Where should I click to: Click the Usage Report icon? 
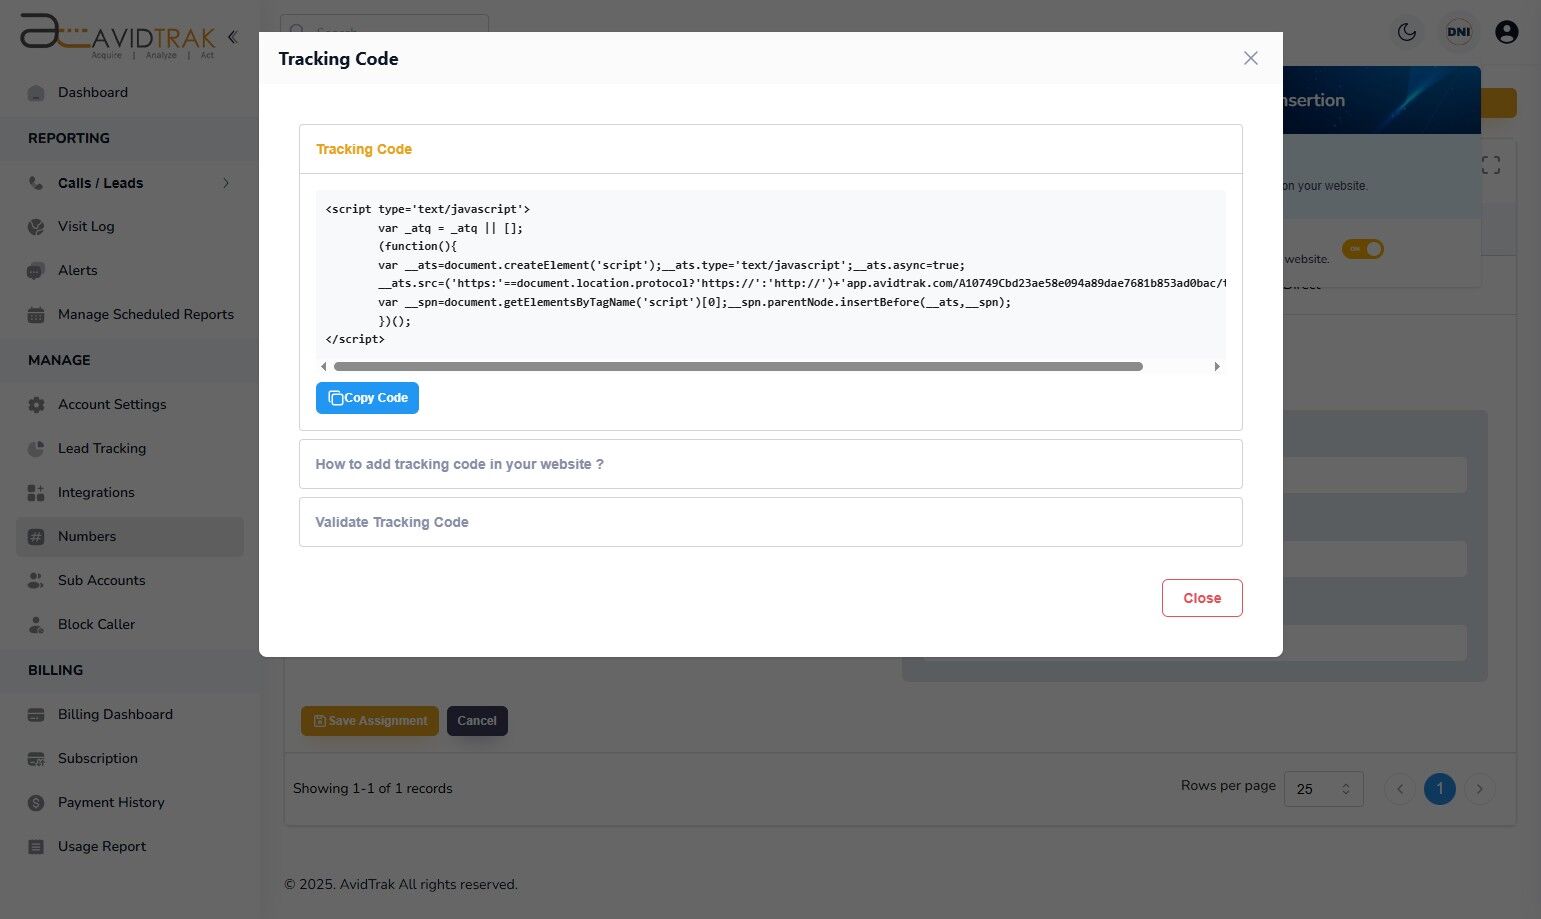36,846
